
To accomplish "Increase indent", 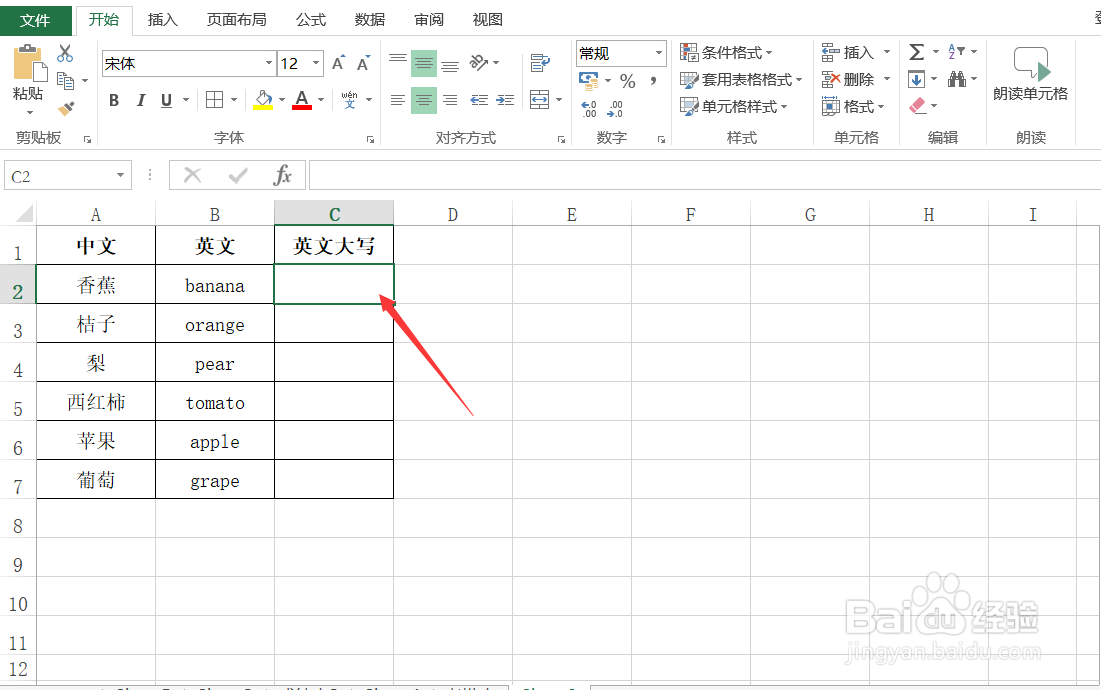I will (505, 100).
